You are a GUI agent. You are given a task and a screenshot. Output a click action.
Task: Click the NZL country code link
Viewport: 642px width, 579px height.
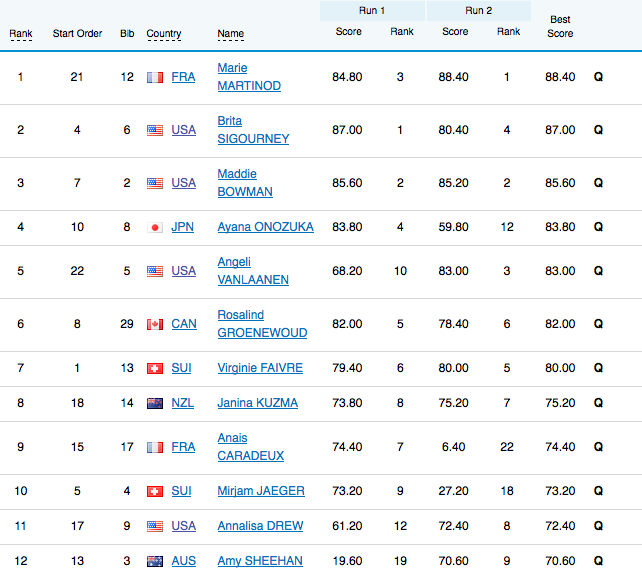click(x=184, y=403)
